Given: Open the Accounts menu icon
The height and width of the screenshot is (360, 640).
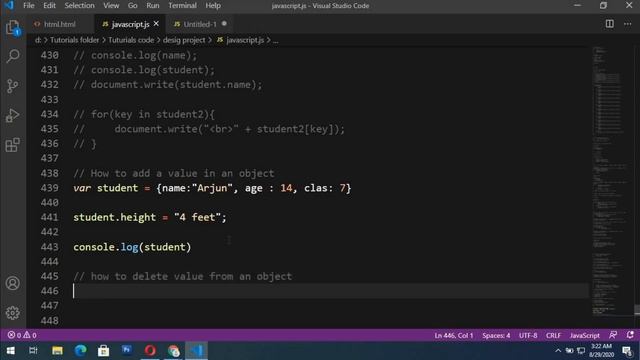Looking at the screenshot, I should [x=13, y=283].
